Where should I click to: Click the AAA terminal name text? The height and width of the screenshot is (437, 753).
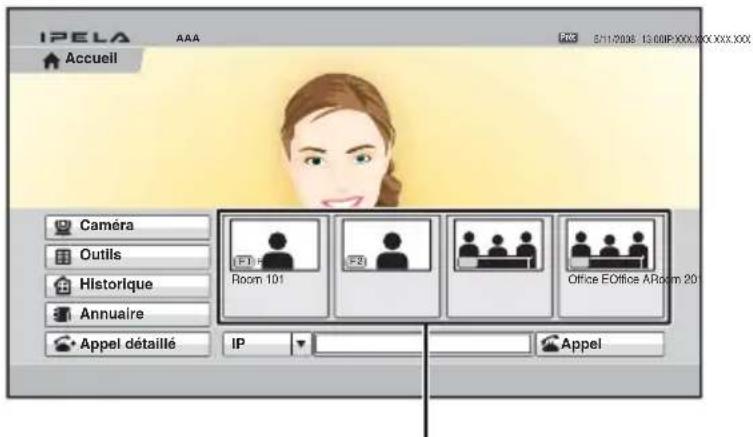[188, 38]
